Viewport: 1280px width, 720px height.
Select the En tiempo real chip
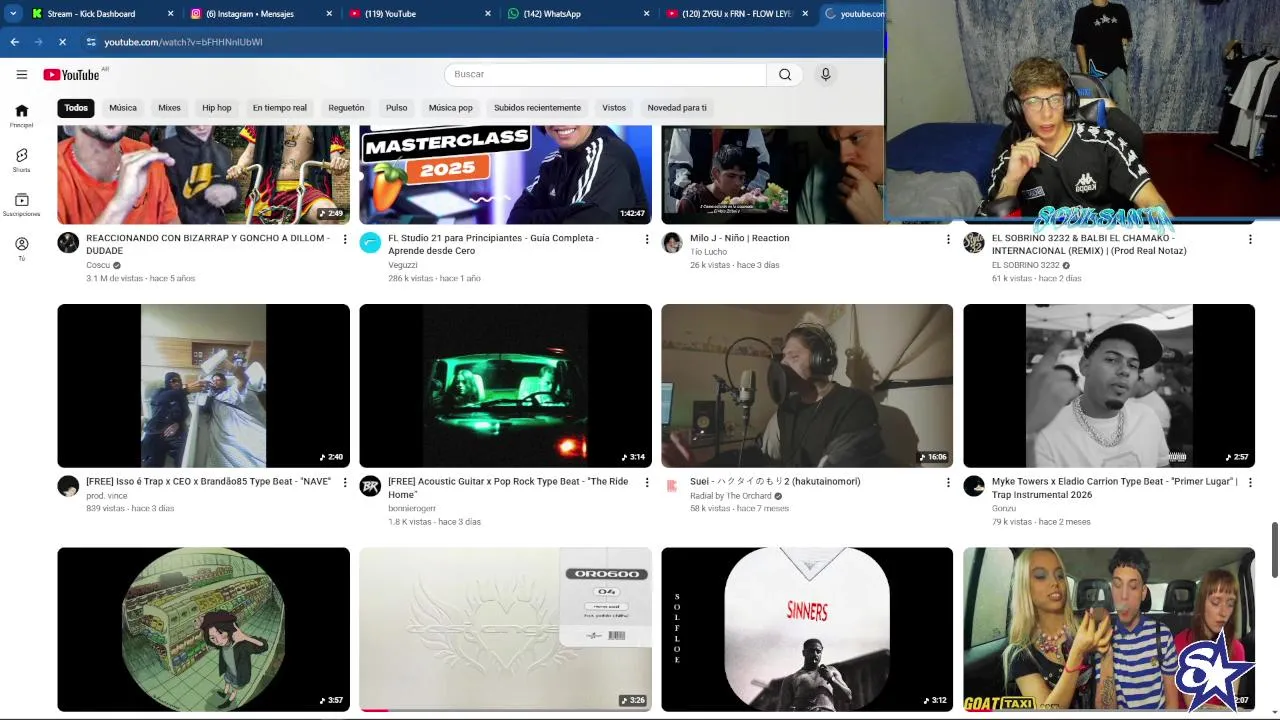279,108
